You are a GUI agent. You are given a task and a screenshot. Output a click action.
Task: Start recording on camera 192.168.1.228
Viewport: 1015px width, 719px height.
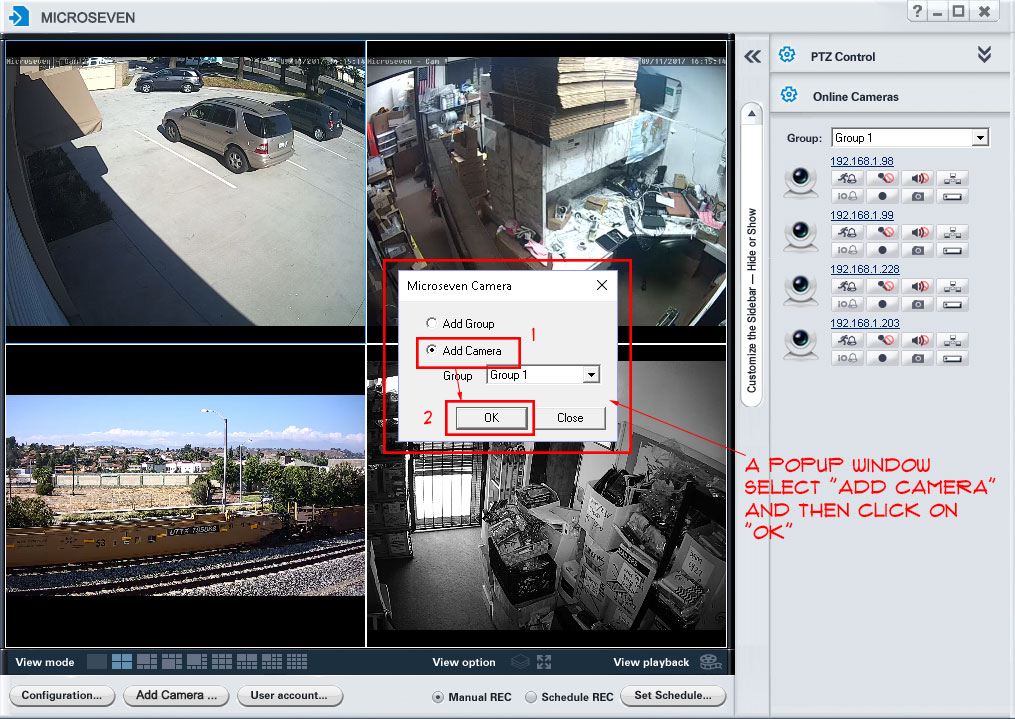tap(882, 304)
